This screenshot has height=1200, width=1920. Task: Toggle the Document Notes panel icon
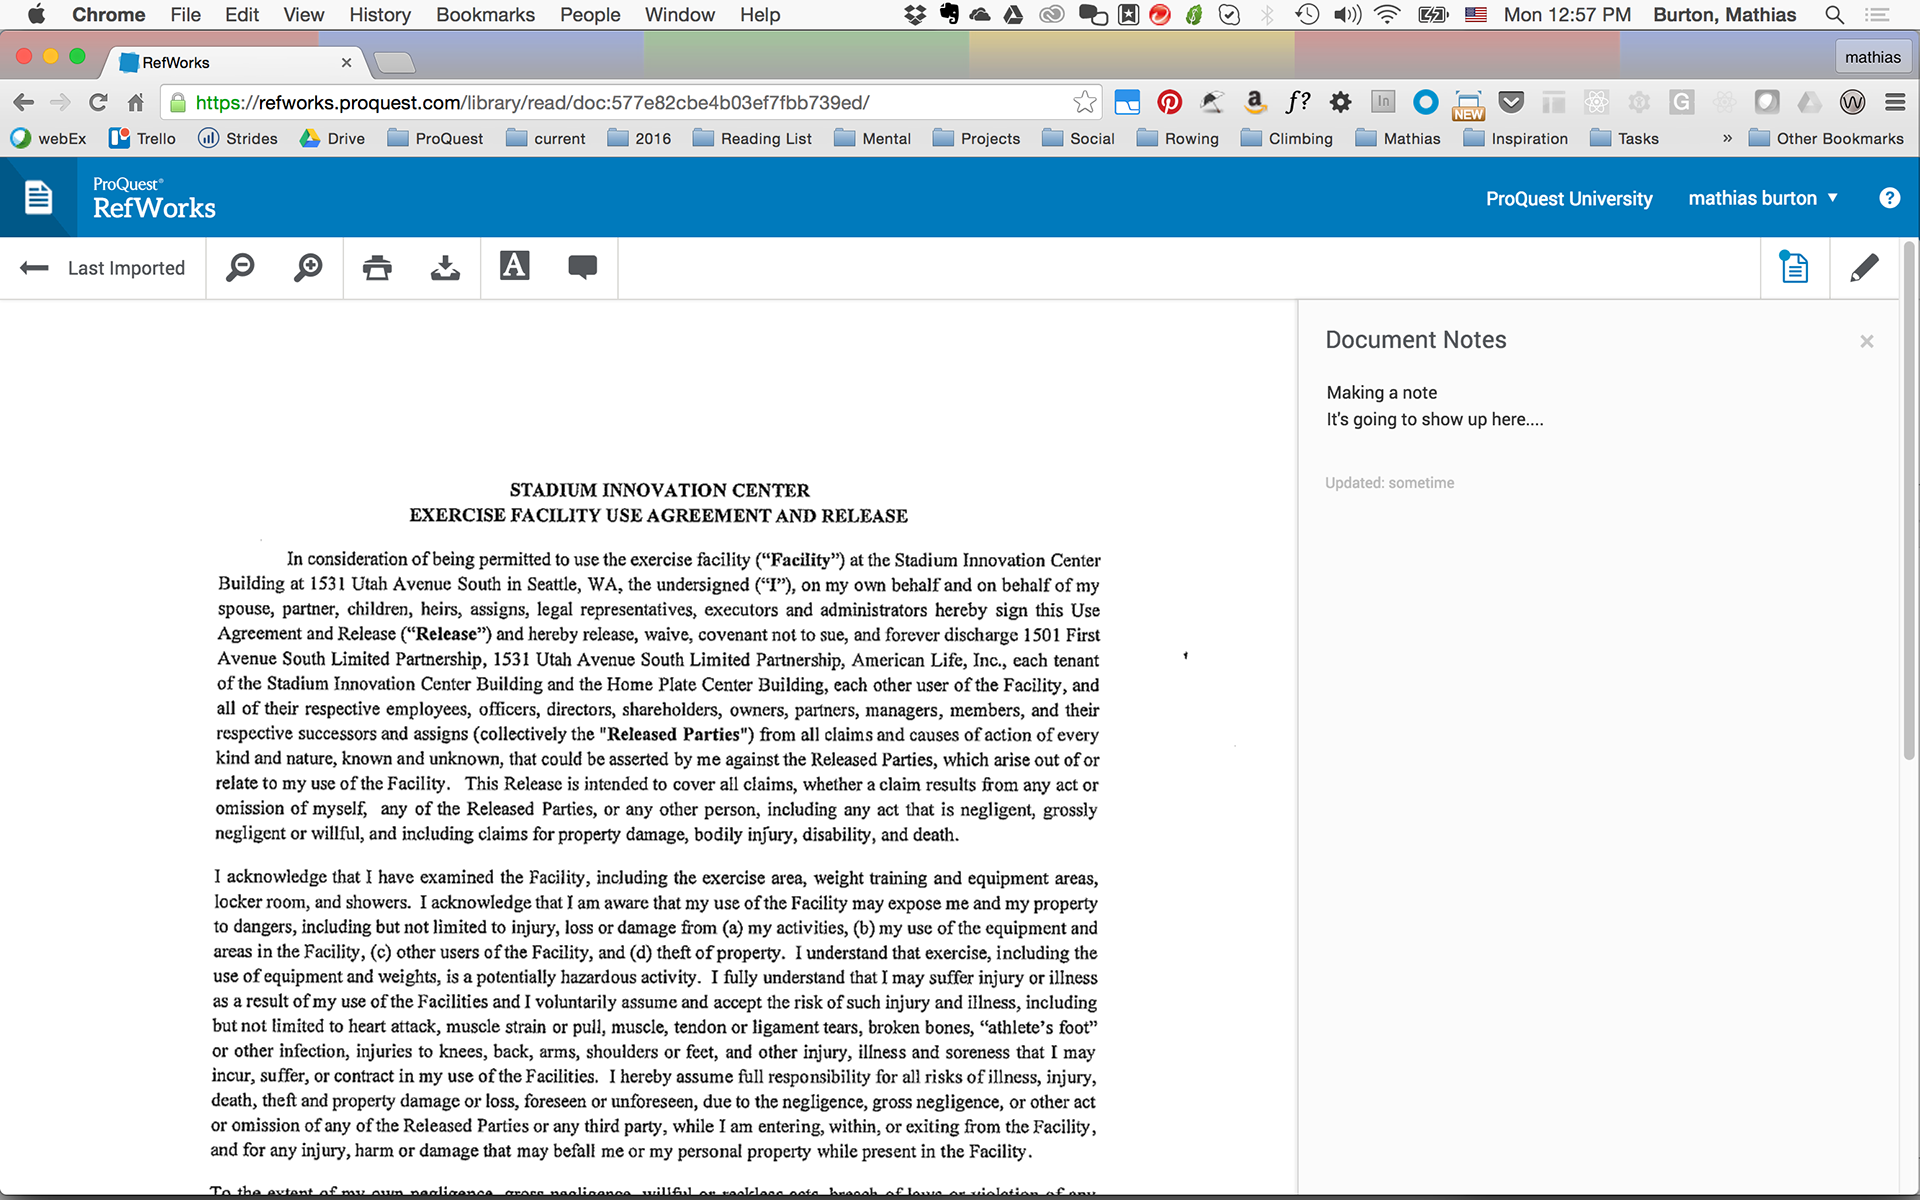coord(1794,268)
